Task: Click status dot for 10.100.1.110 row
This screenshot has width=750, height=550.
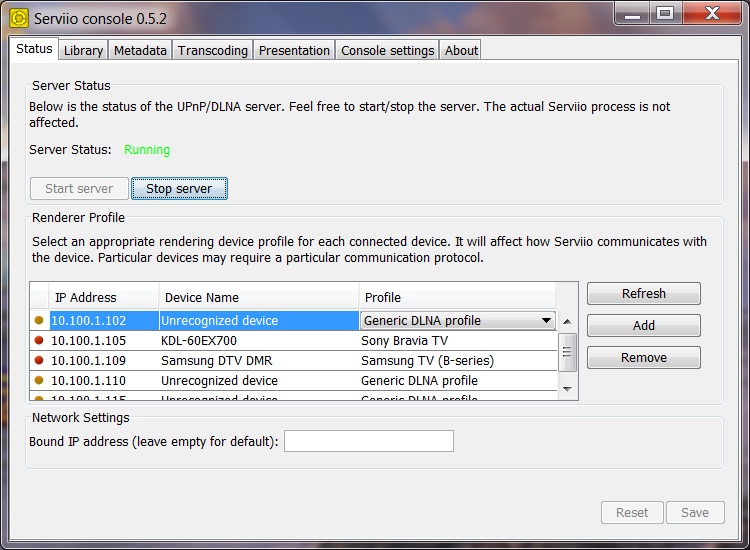Action: tap(39, 381)
